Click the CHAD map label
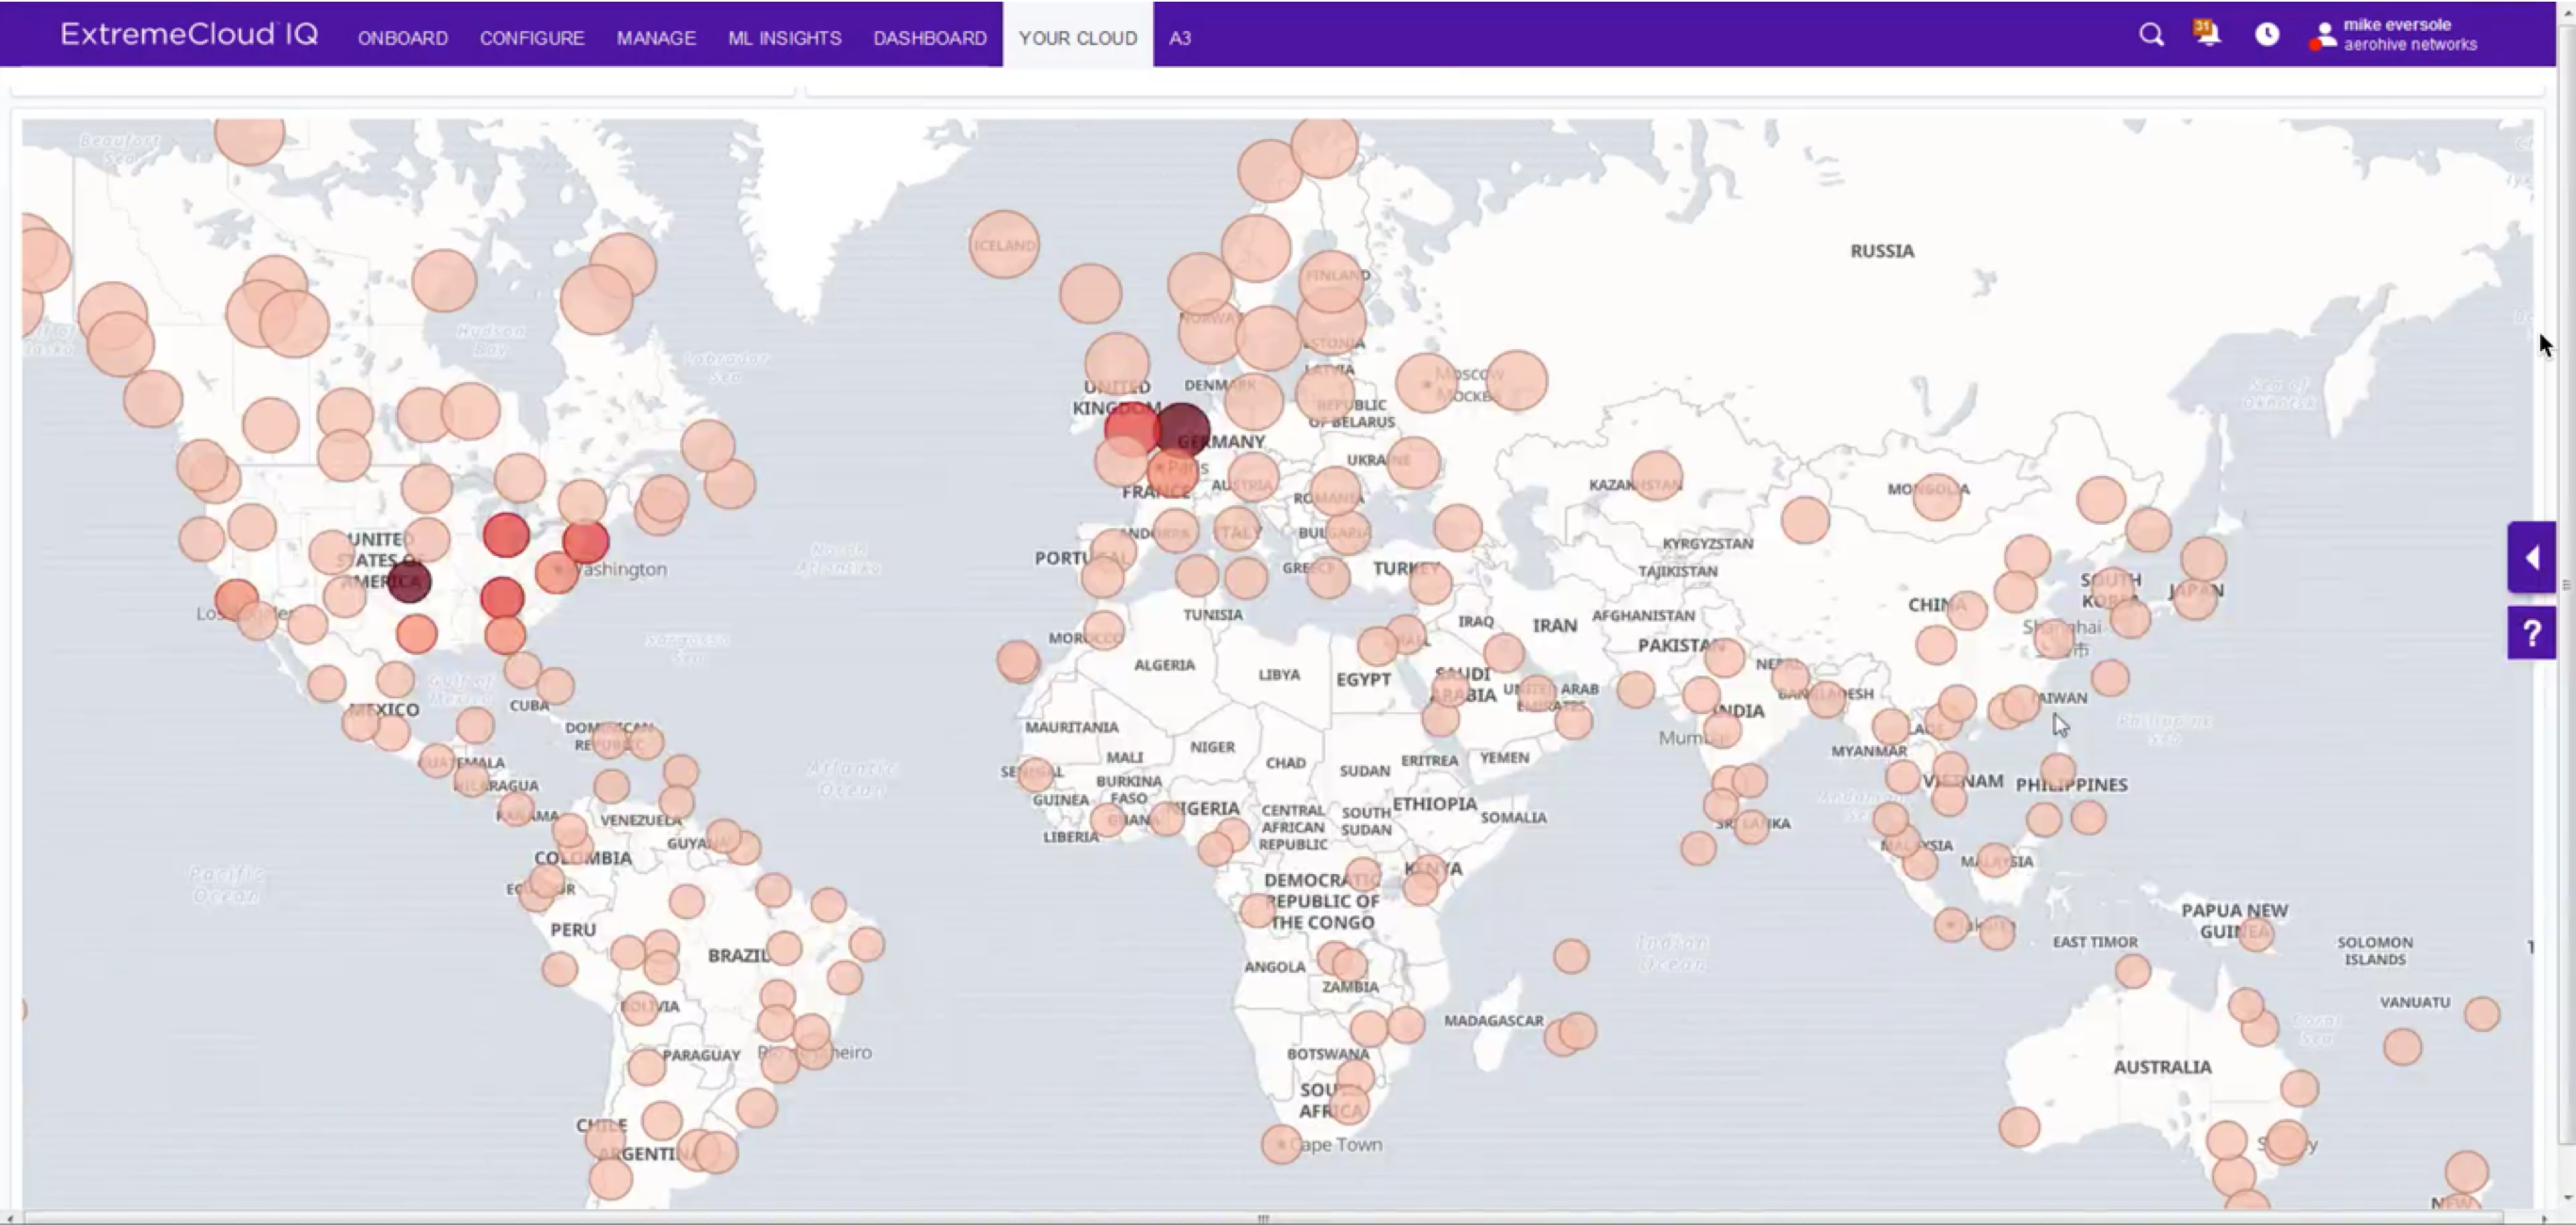2576x1225 pixels. coord(1285,763)
